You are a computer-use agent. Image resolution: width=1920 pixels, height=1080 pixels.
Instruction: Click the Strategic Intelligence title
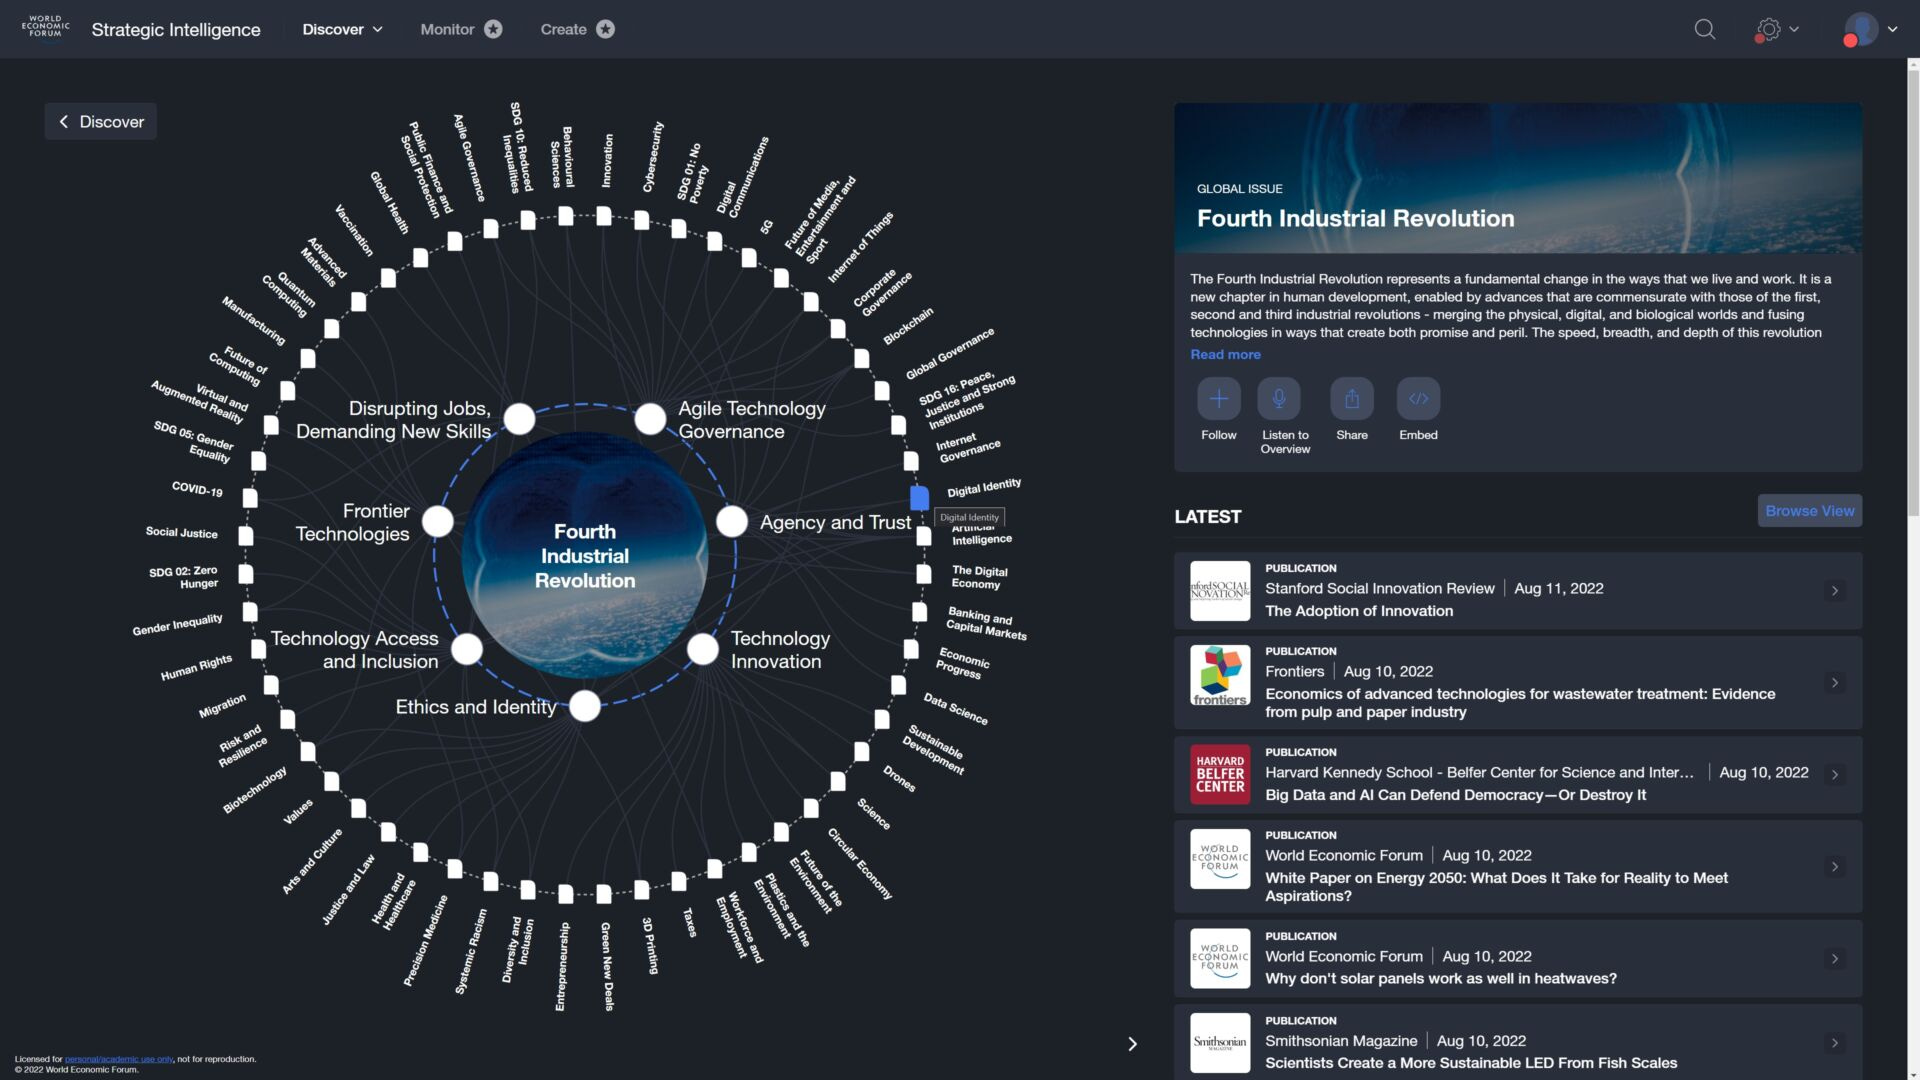click(176, 29)
